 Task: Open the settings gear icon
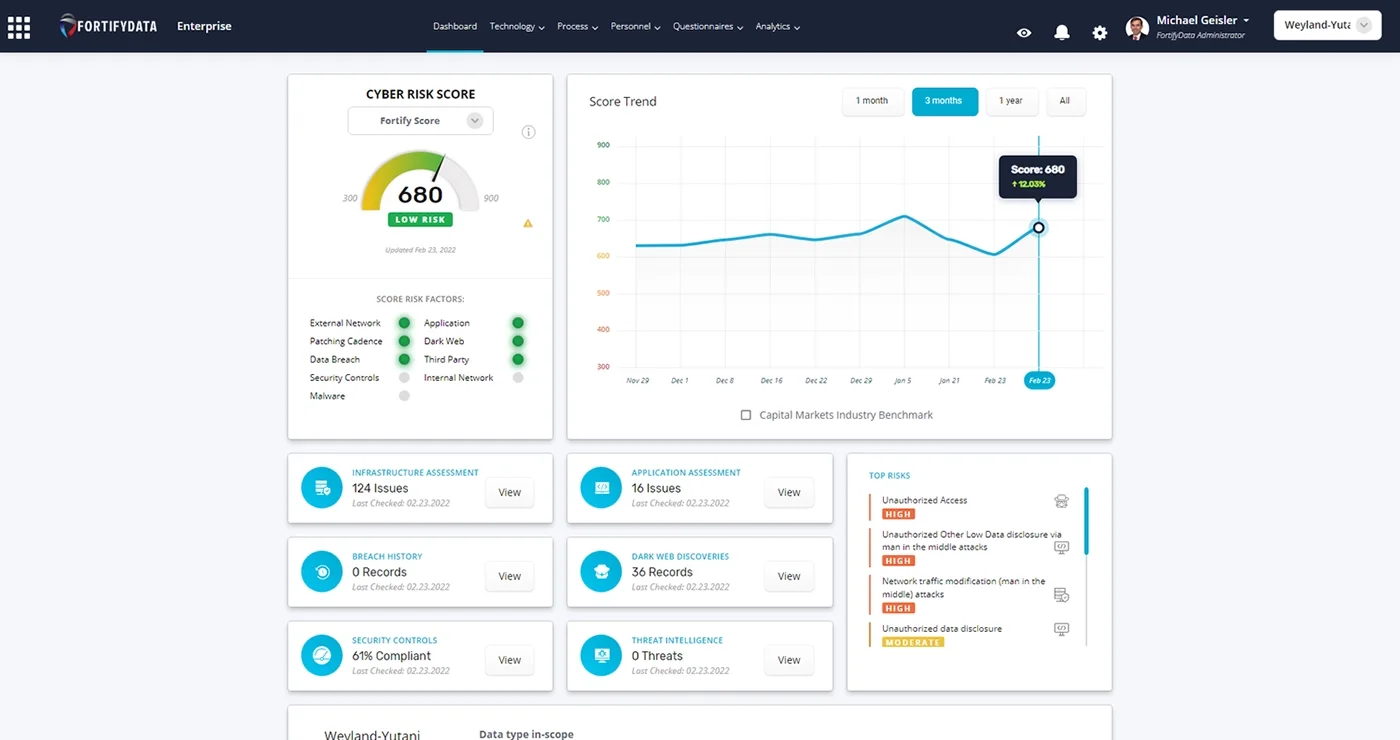tap(1100, 33)
